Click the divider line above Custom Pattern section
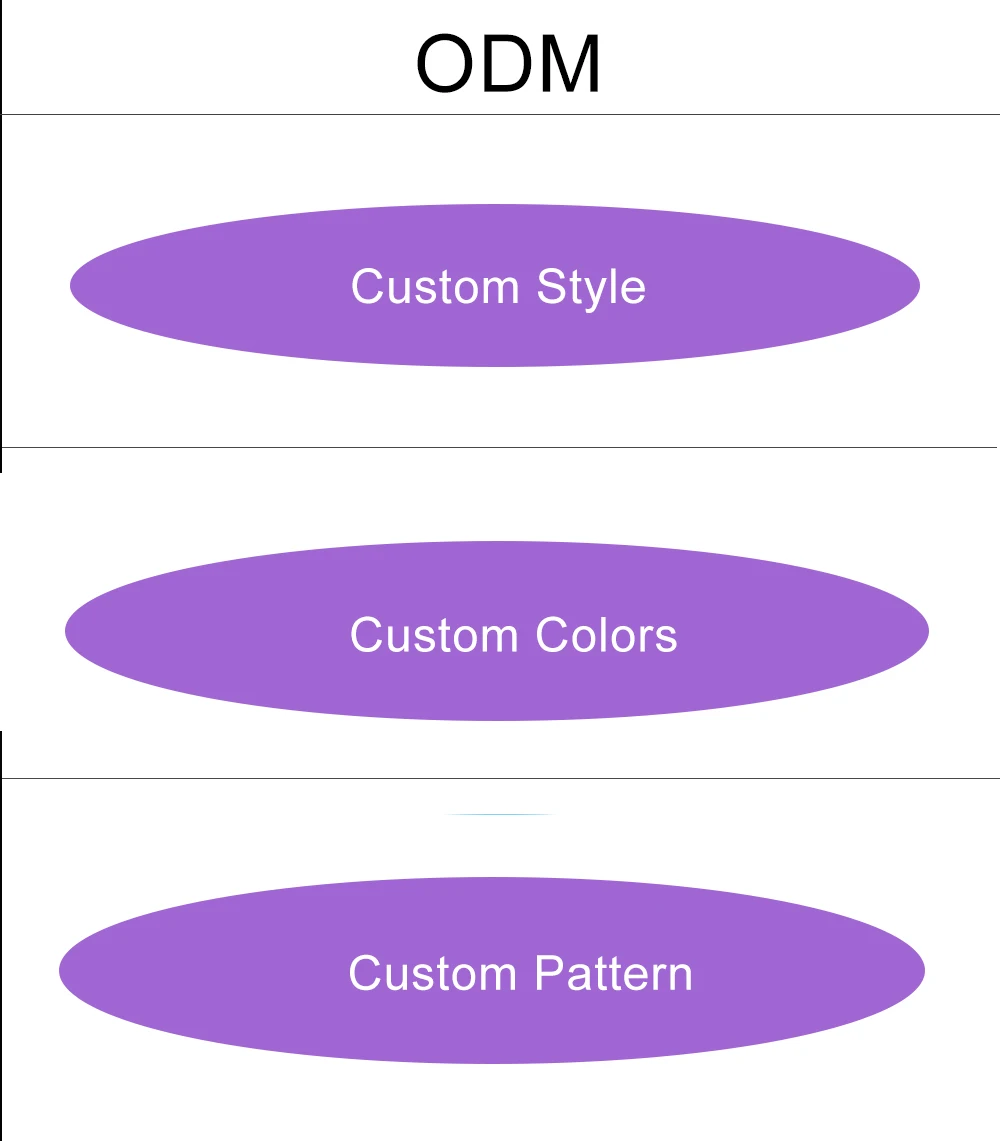This screenshot has width=1000, height=1141. (x=500, y=778)
